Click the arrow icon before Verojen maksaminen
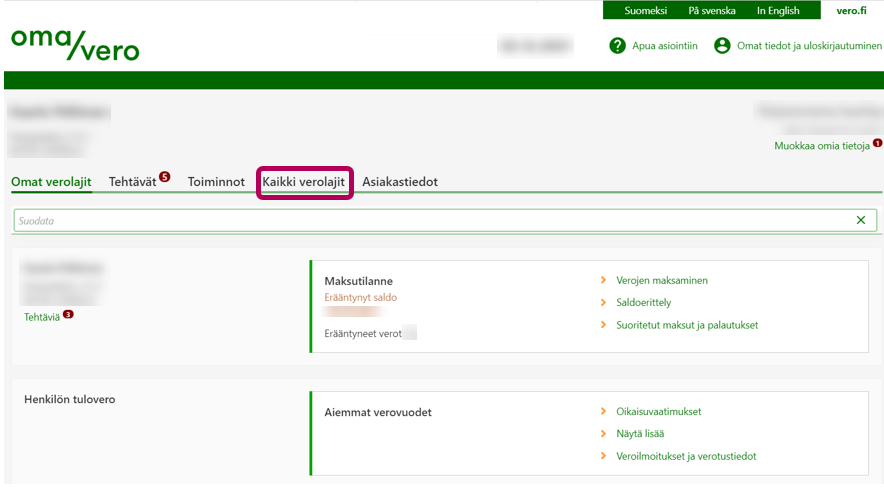Image resolution: width=884 pixels, height=490 pixels. 602,281
